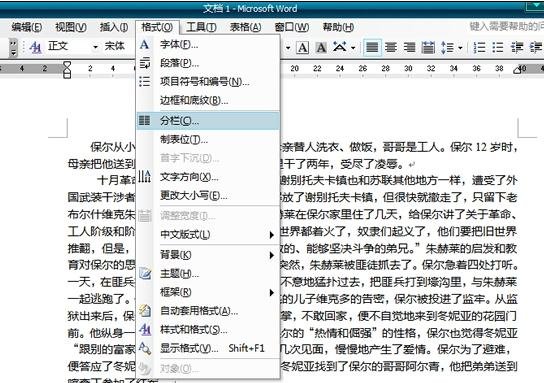Choose 段落(P)... menu entry
This screenshot has height=383, width=544.
(x=208, y=63)
